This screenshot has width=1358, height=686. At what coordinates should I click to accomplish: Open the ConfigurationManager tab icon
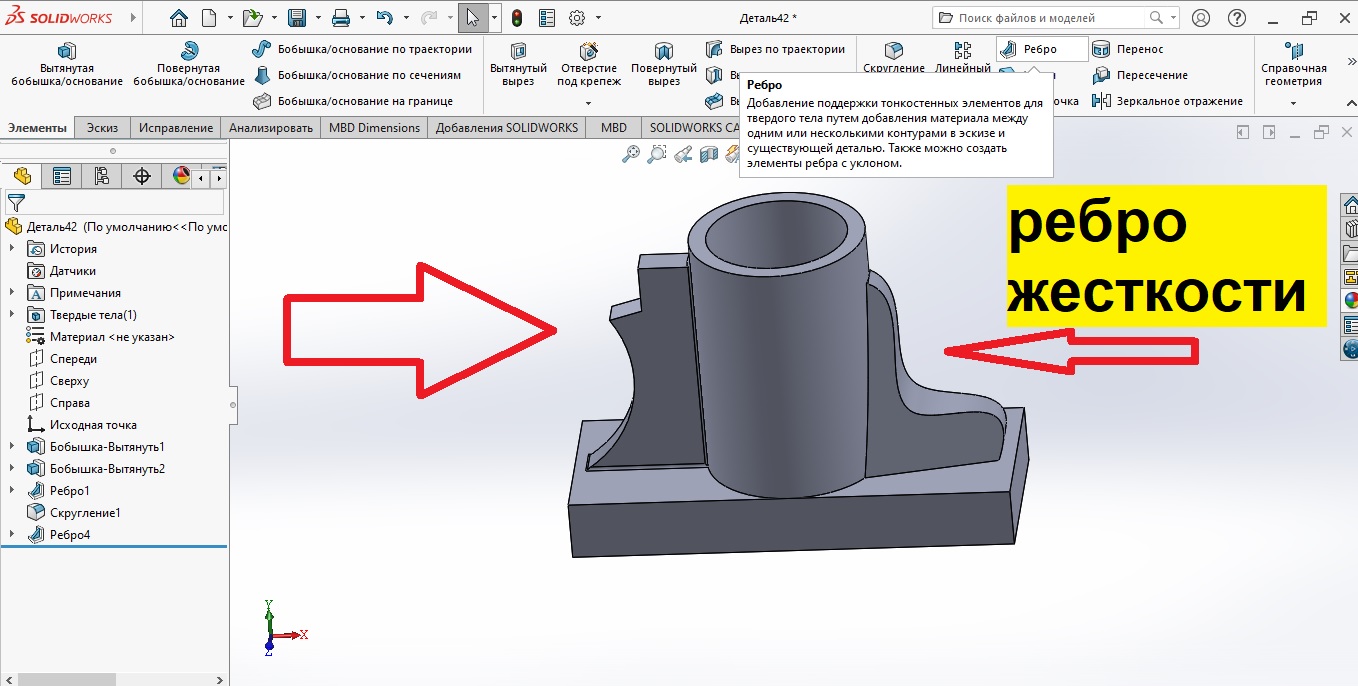[x=102, y=177]
